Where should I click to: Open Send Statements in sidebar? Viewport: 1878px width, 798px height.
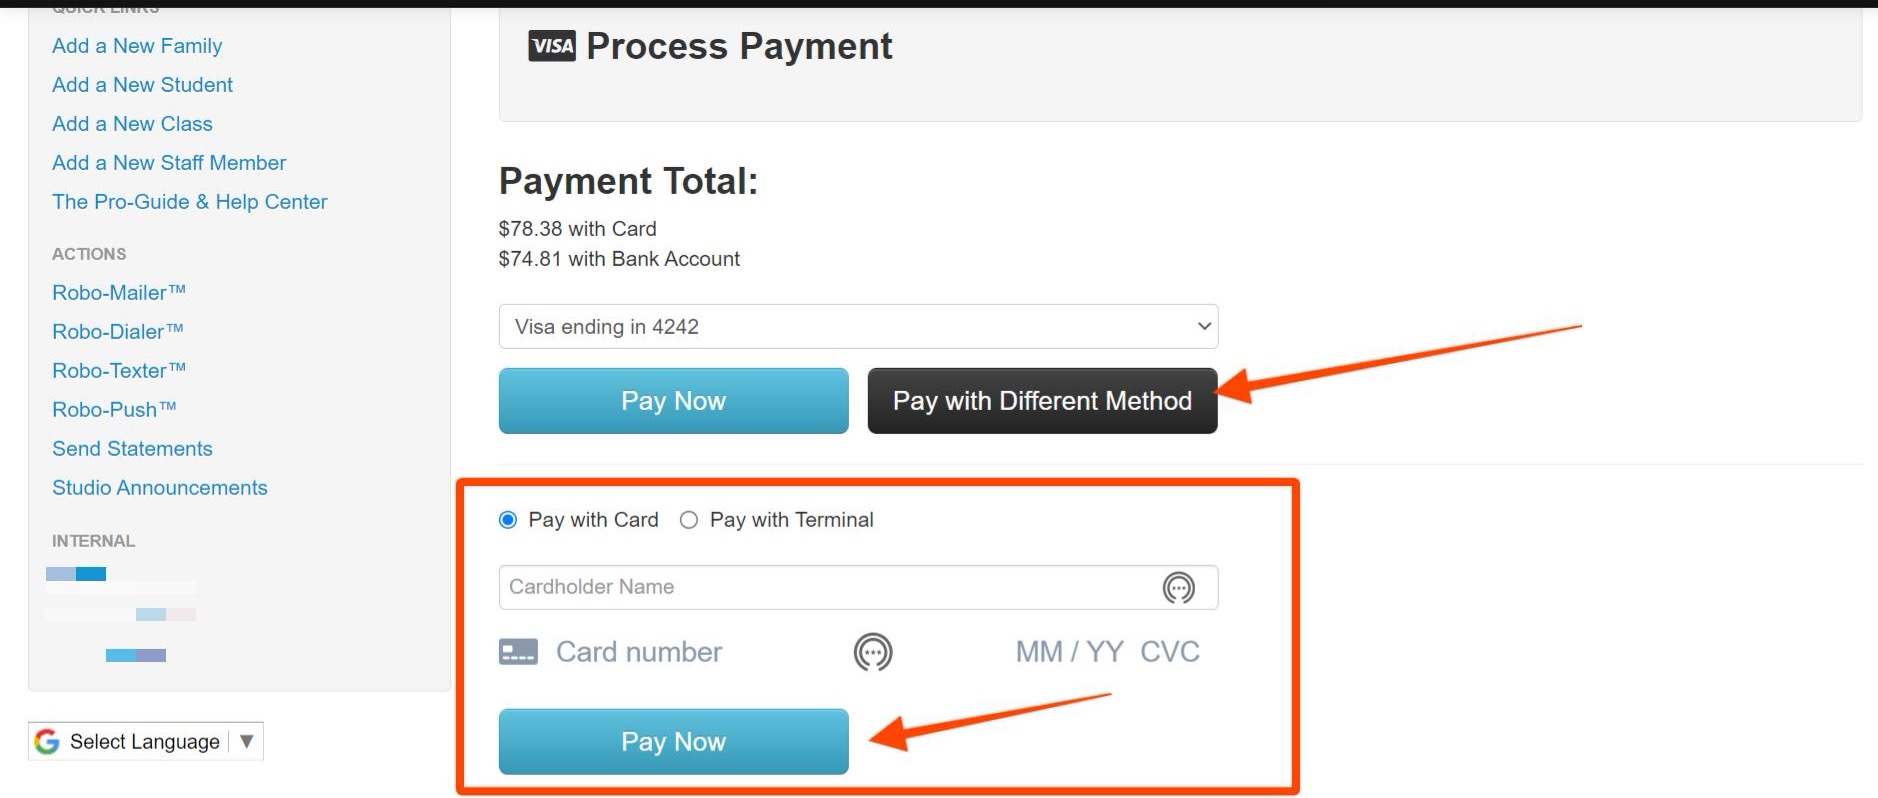pos(132,449)
